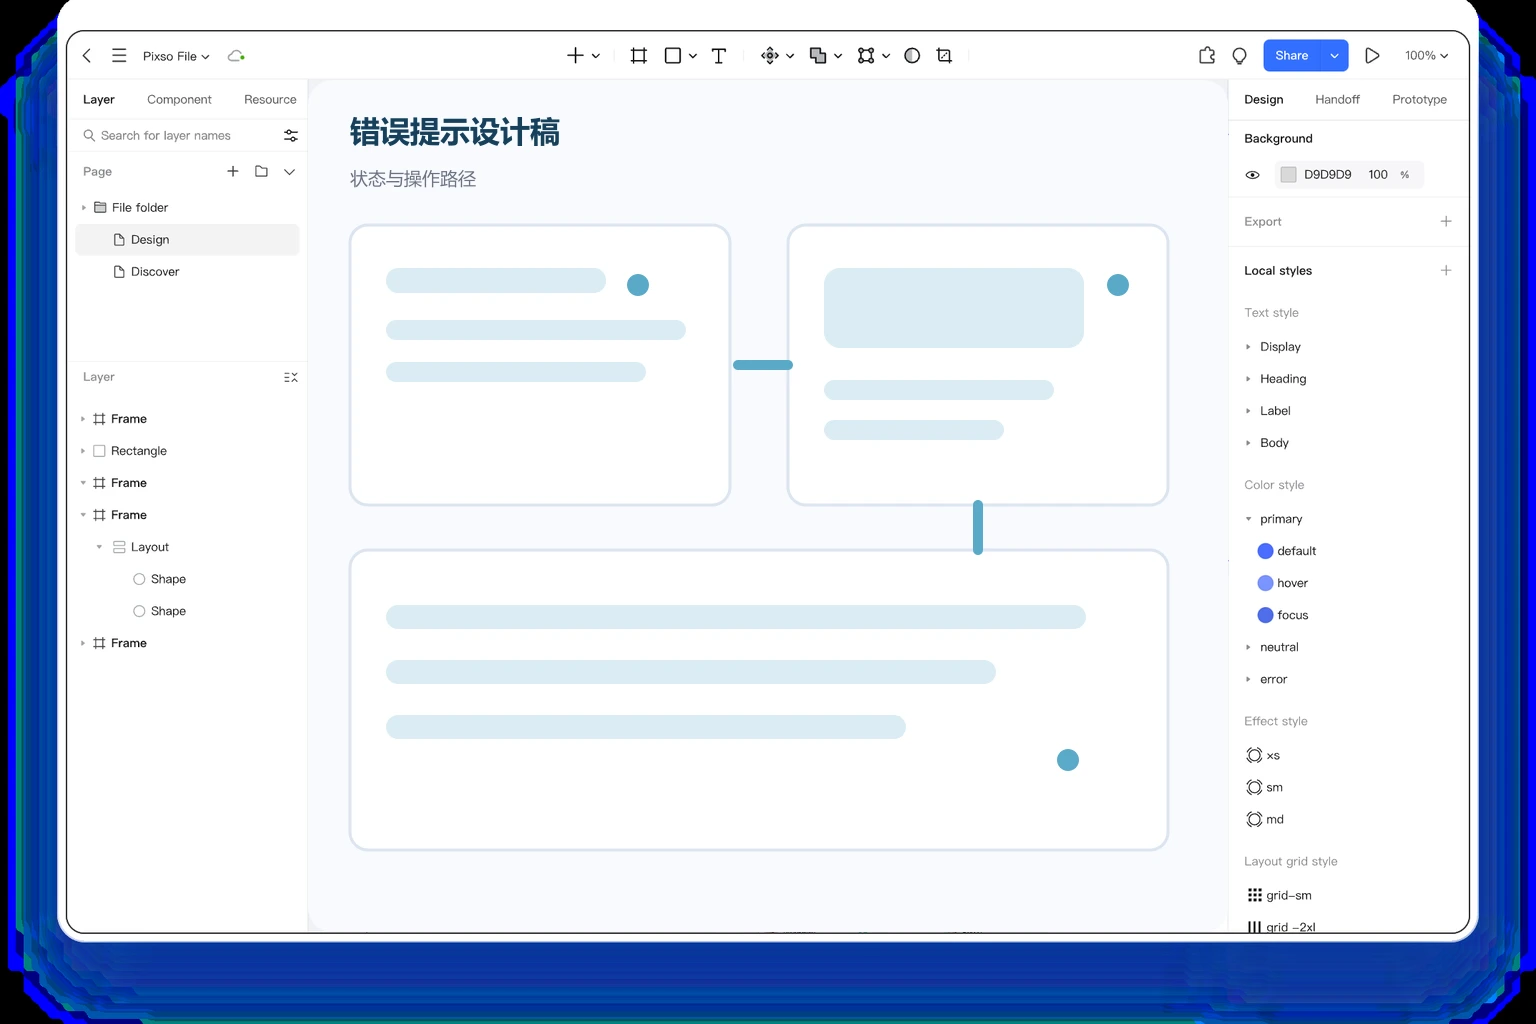Screen dimensions: 1536x1024
Task: Collapse all layers icon
Action: (x=291, y=377)
